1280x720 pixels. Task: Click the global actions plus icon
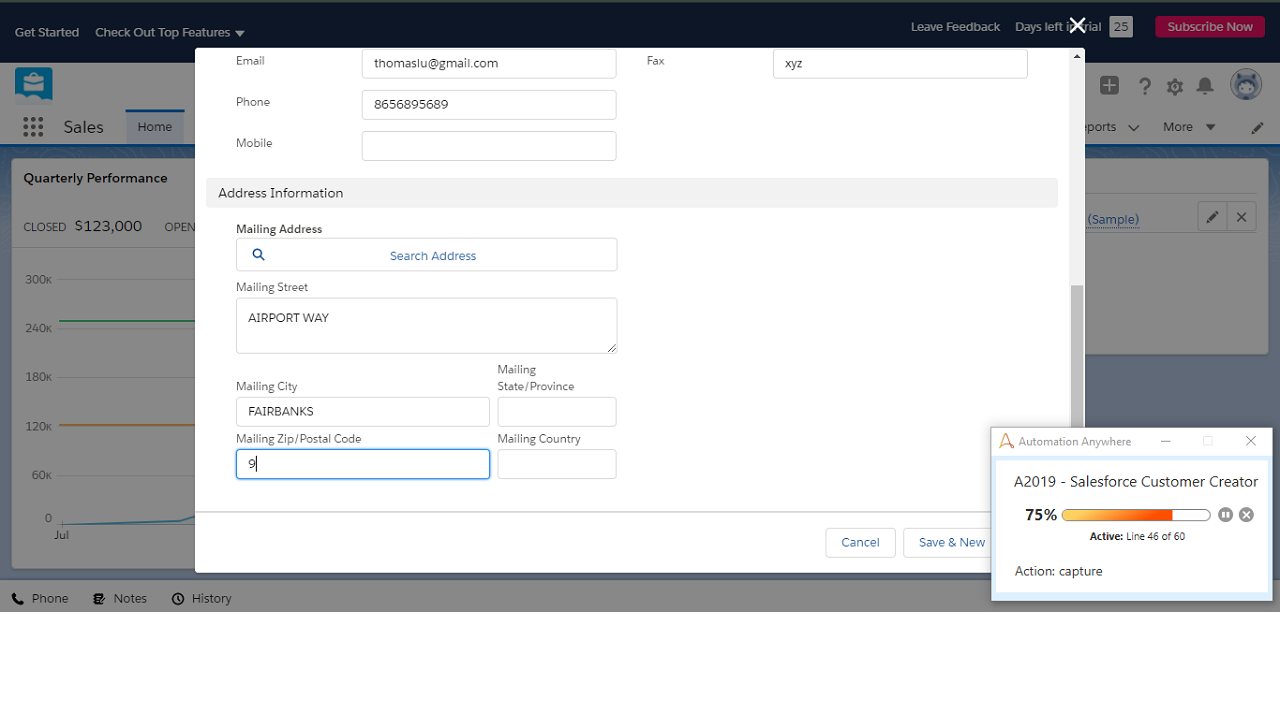(1109, 86)
